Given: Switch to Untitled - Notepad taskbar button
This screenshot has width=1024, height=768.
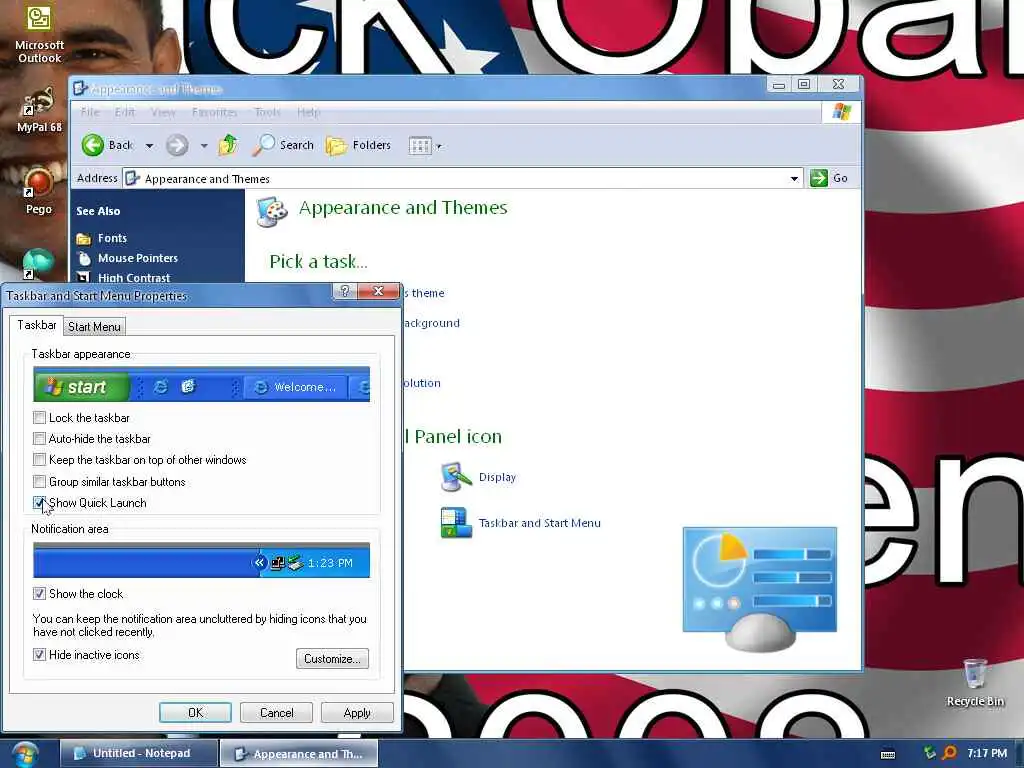Looking at the screenshot, I should 138,754.
